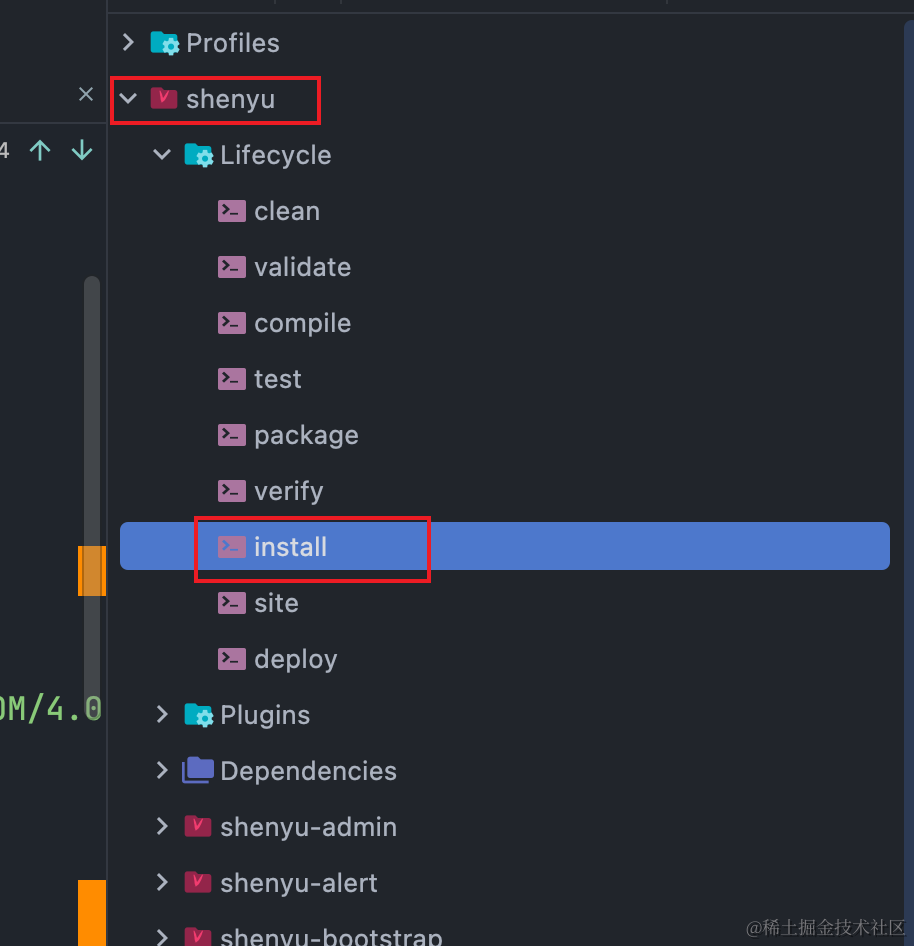Viewport: 914px width, 946px height.
Task: Select the verify lifecycle goal
Action: [x=289, y=492]
